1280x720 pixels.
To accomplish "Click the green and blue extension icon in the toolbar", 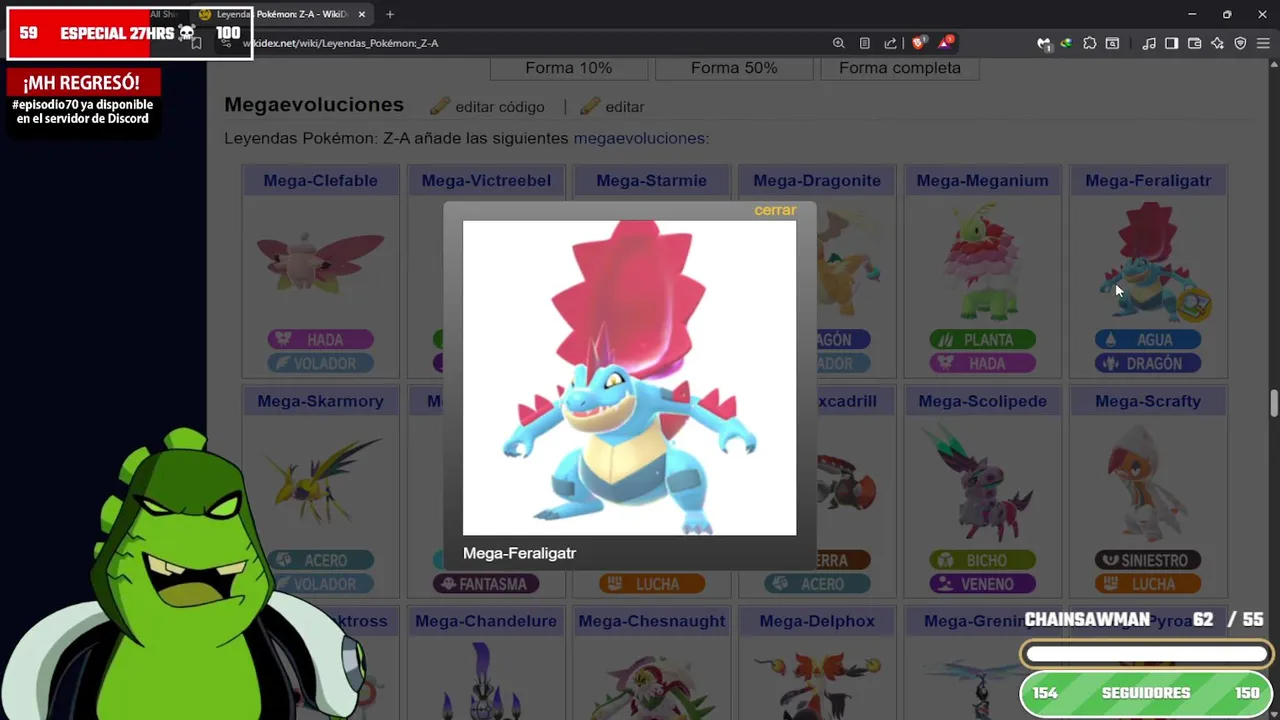I will [1067, 43].
